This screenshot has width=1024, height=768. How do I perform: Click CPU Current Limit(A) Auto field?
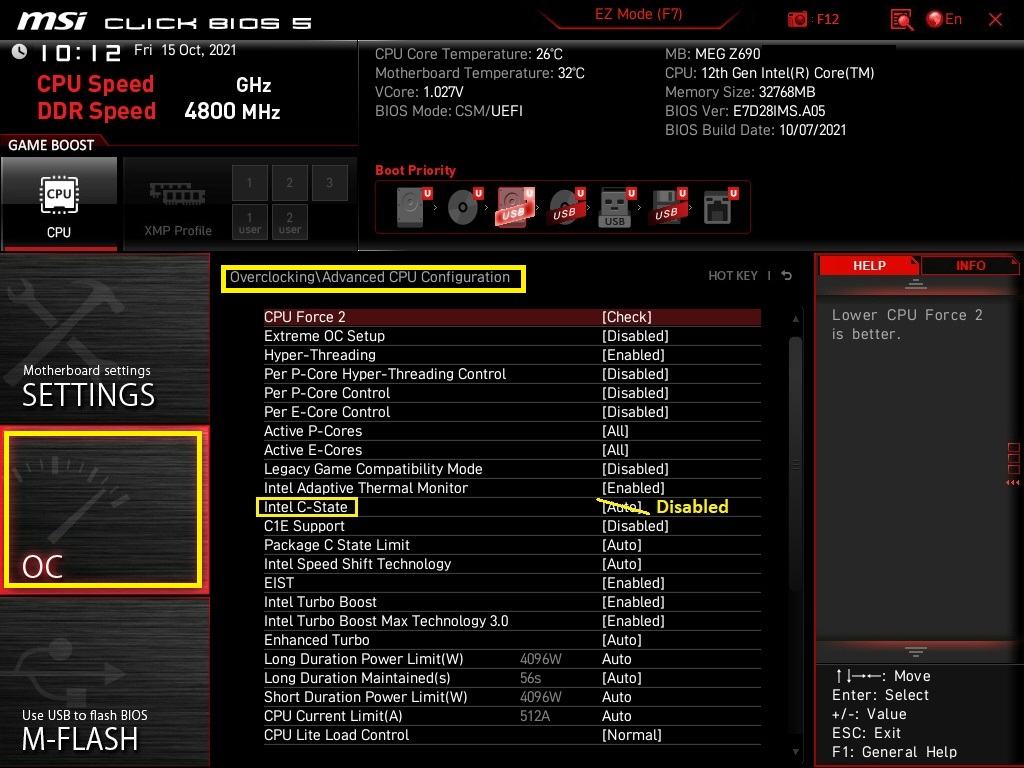point(616,715)
